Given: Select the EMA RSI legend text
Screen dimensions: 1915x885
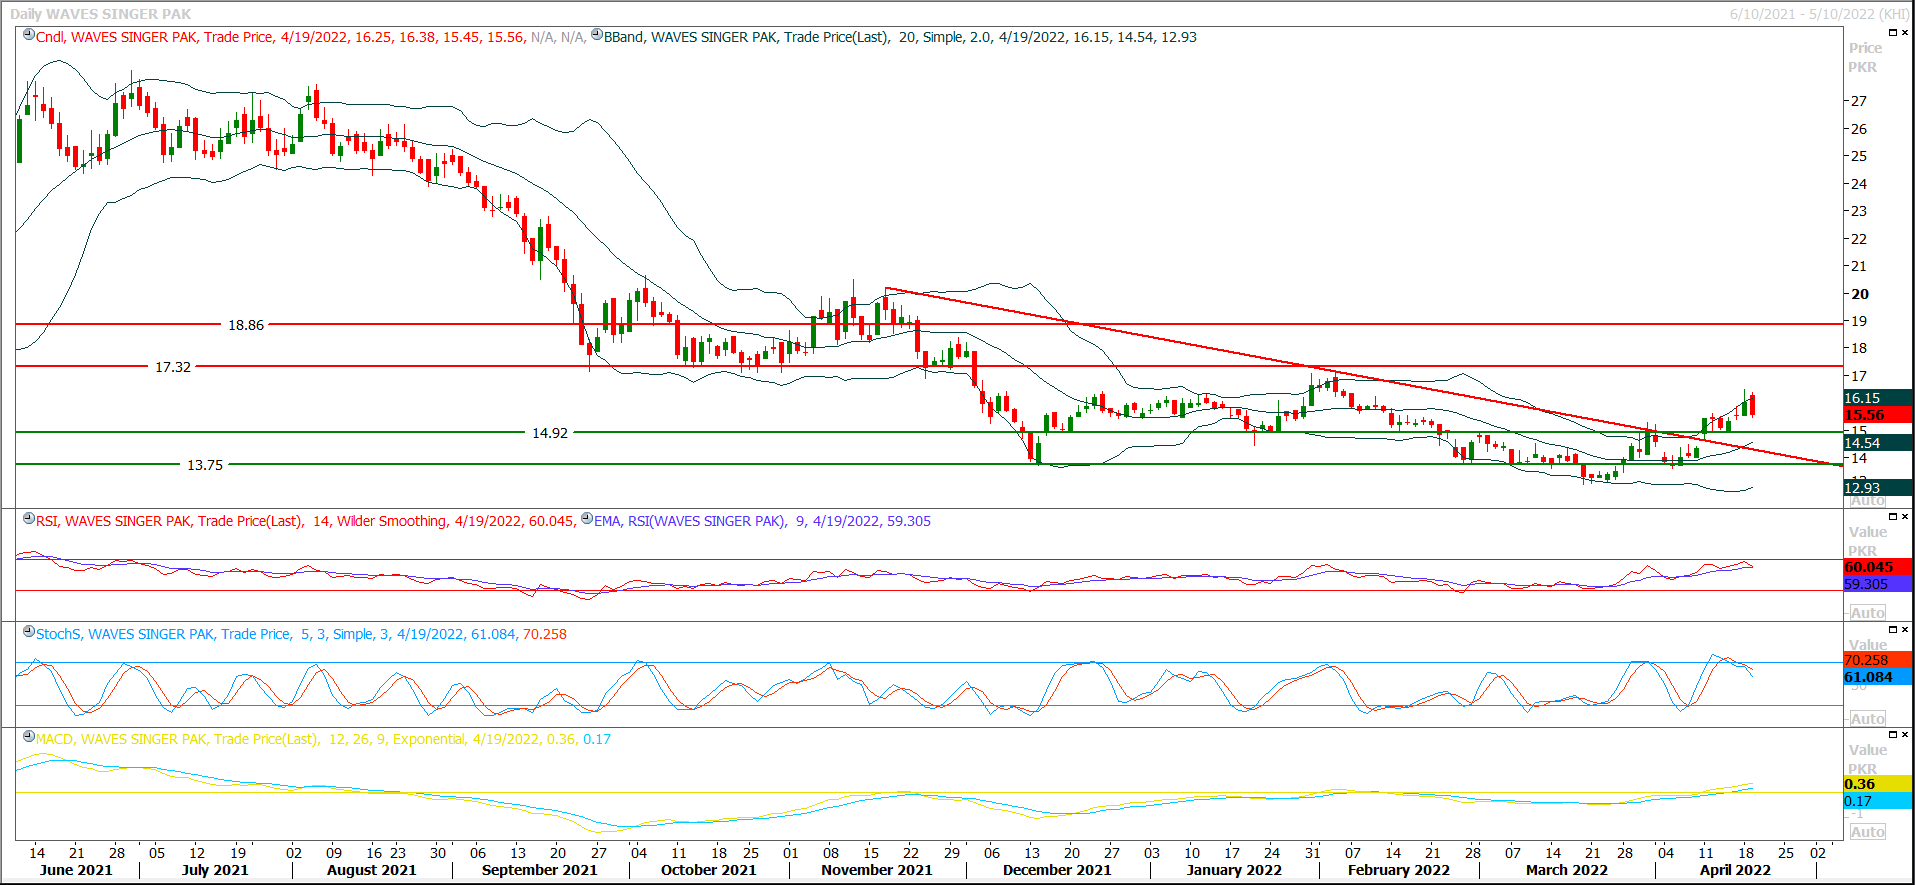Looking at the screenshot, I should [x=762, y=521].
